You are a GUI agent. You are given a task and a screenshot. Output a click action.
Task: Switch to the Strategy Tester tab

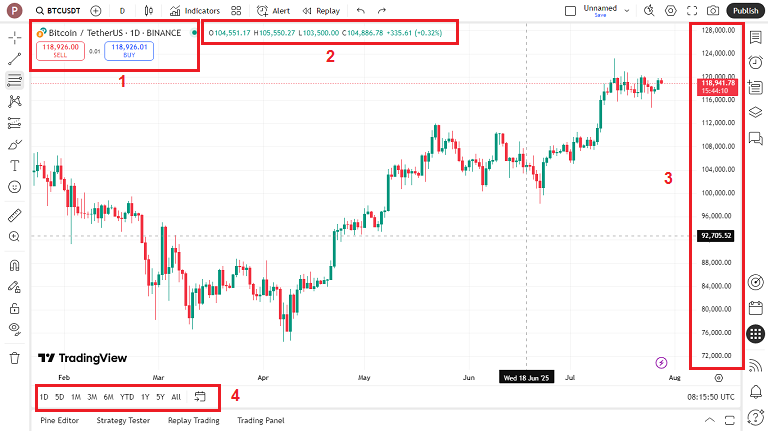pyautogui.click(x=123, y=420)
